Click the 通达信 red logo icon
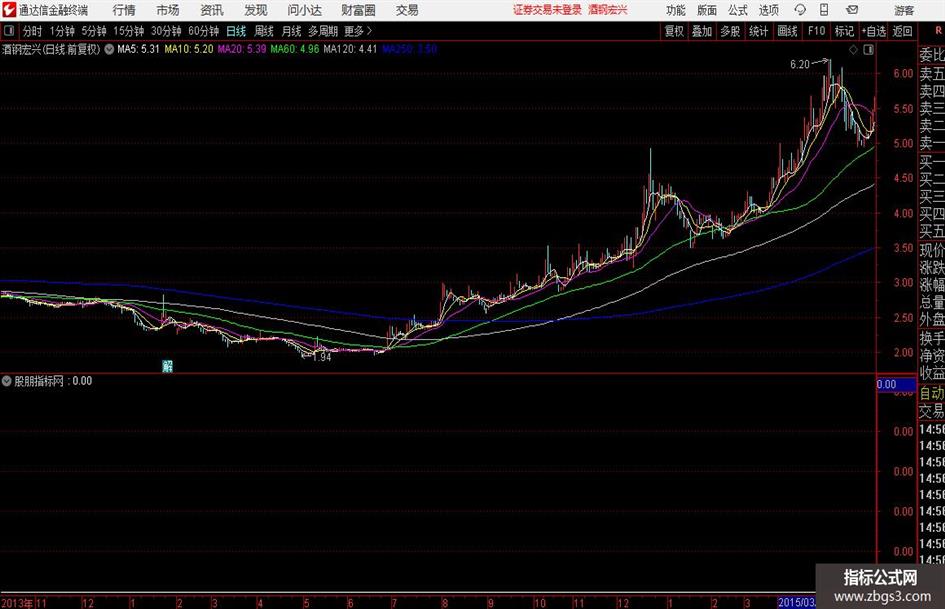This screenshot has height=609, width=945. pyautogui.click(x=9, y=10)
